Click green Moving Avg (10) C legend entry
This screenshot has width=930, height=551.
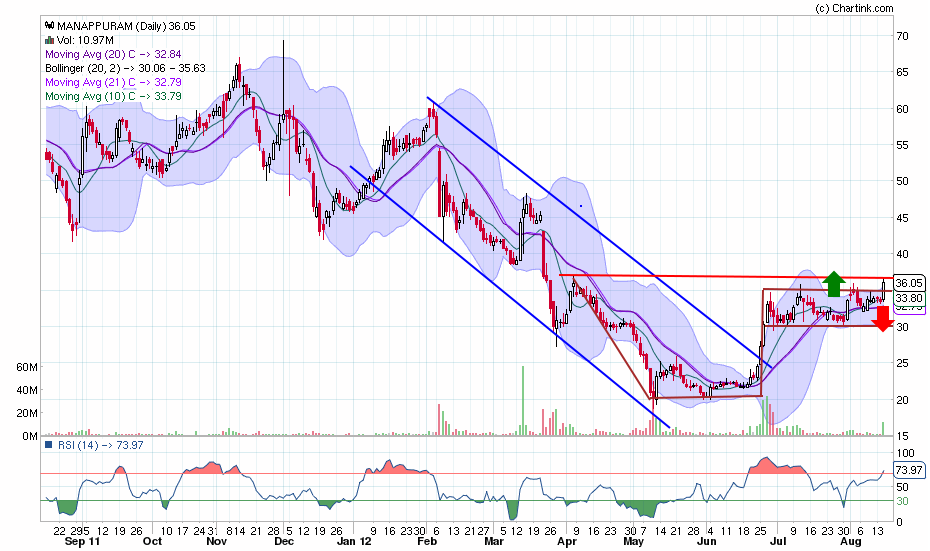[x=113, y=96]
